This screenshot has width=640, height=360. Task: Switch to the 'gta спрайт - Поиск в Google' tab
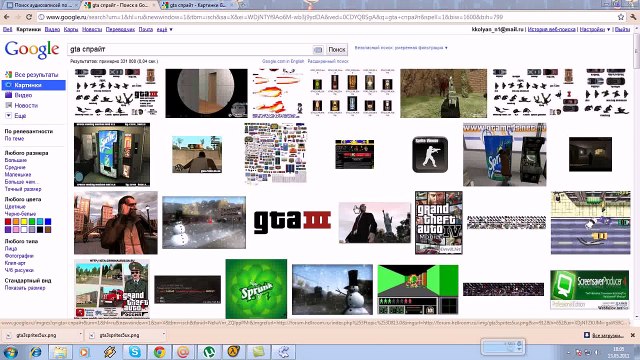click(x=120, y=5)
